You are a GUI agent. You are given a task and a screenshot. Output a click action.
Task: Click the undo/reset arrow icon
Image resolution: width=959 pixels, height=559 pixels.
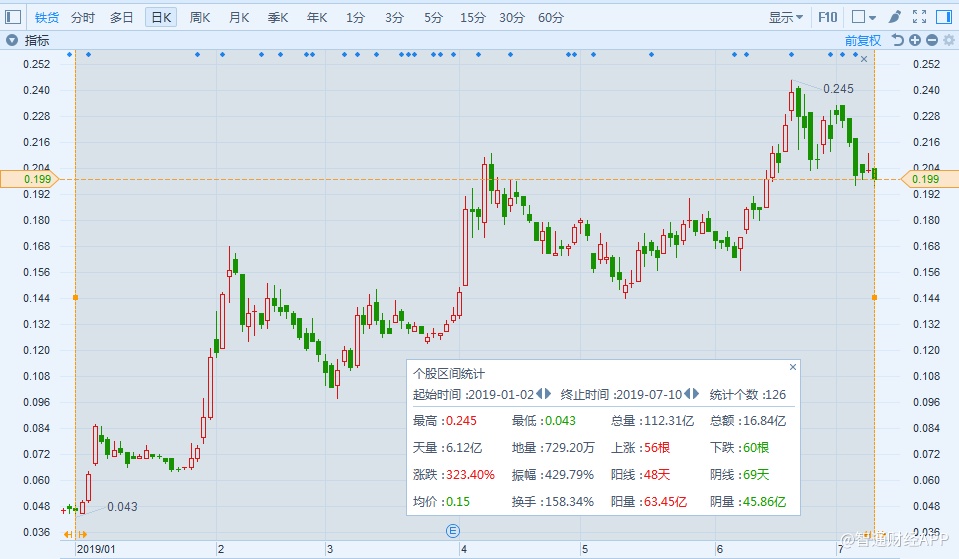[898, 40]
